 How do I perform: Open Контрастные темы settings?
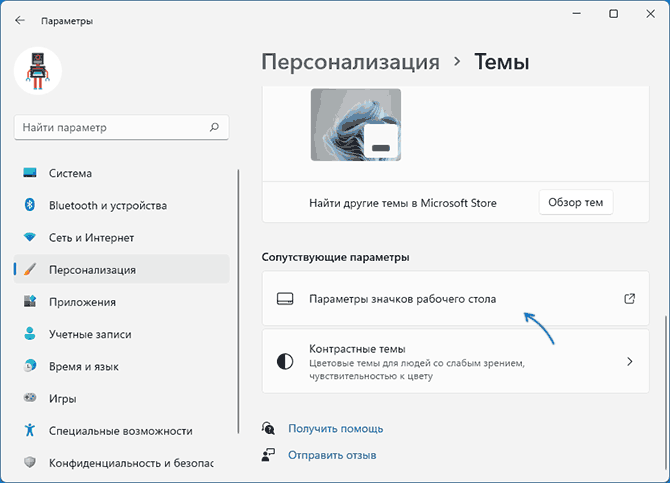[455, 362]
